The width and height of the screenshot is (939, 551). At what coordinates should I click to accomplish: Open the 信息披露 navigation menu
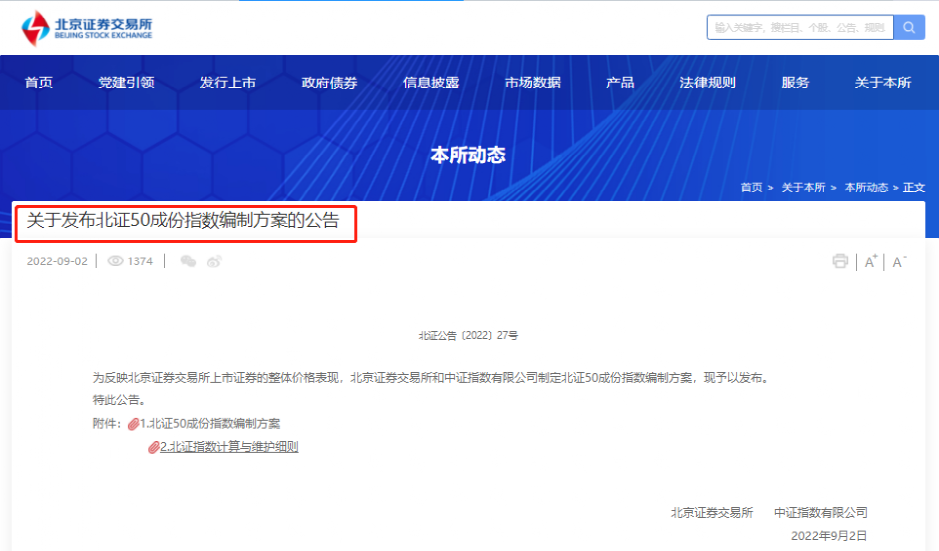click(431, 83)
